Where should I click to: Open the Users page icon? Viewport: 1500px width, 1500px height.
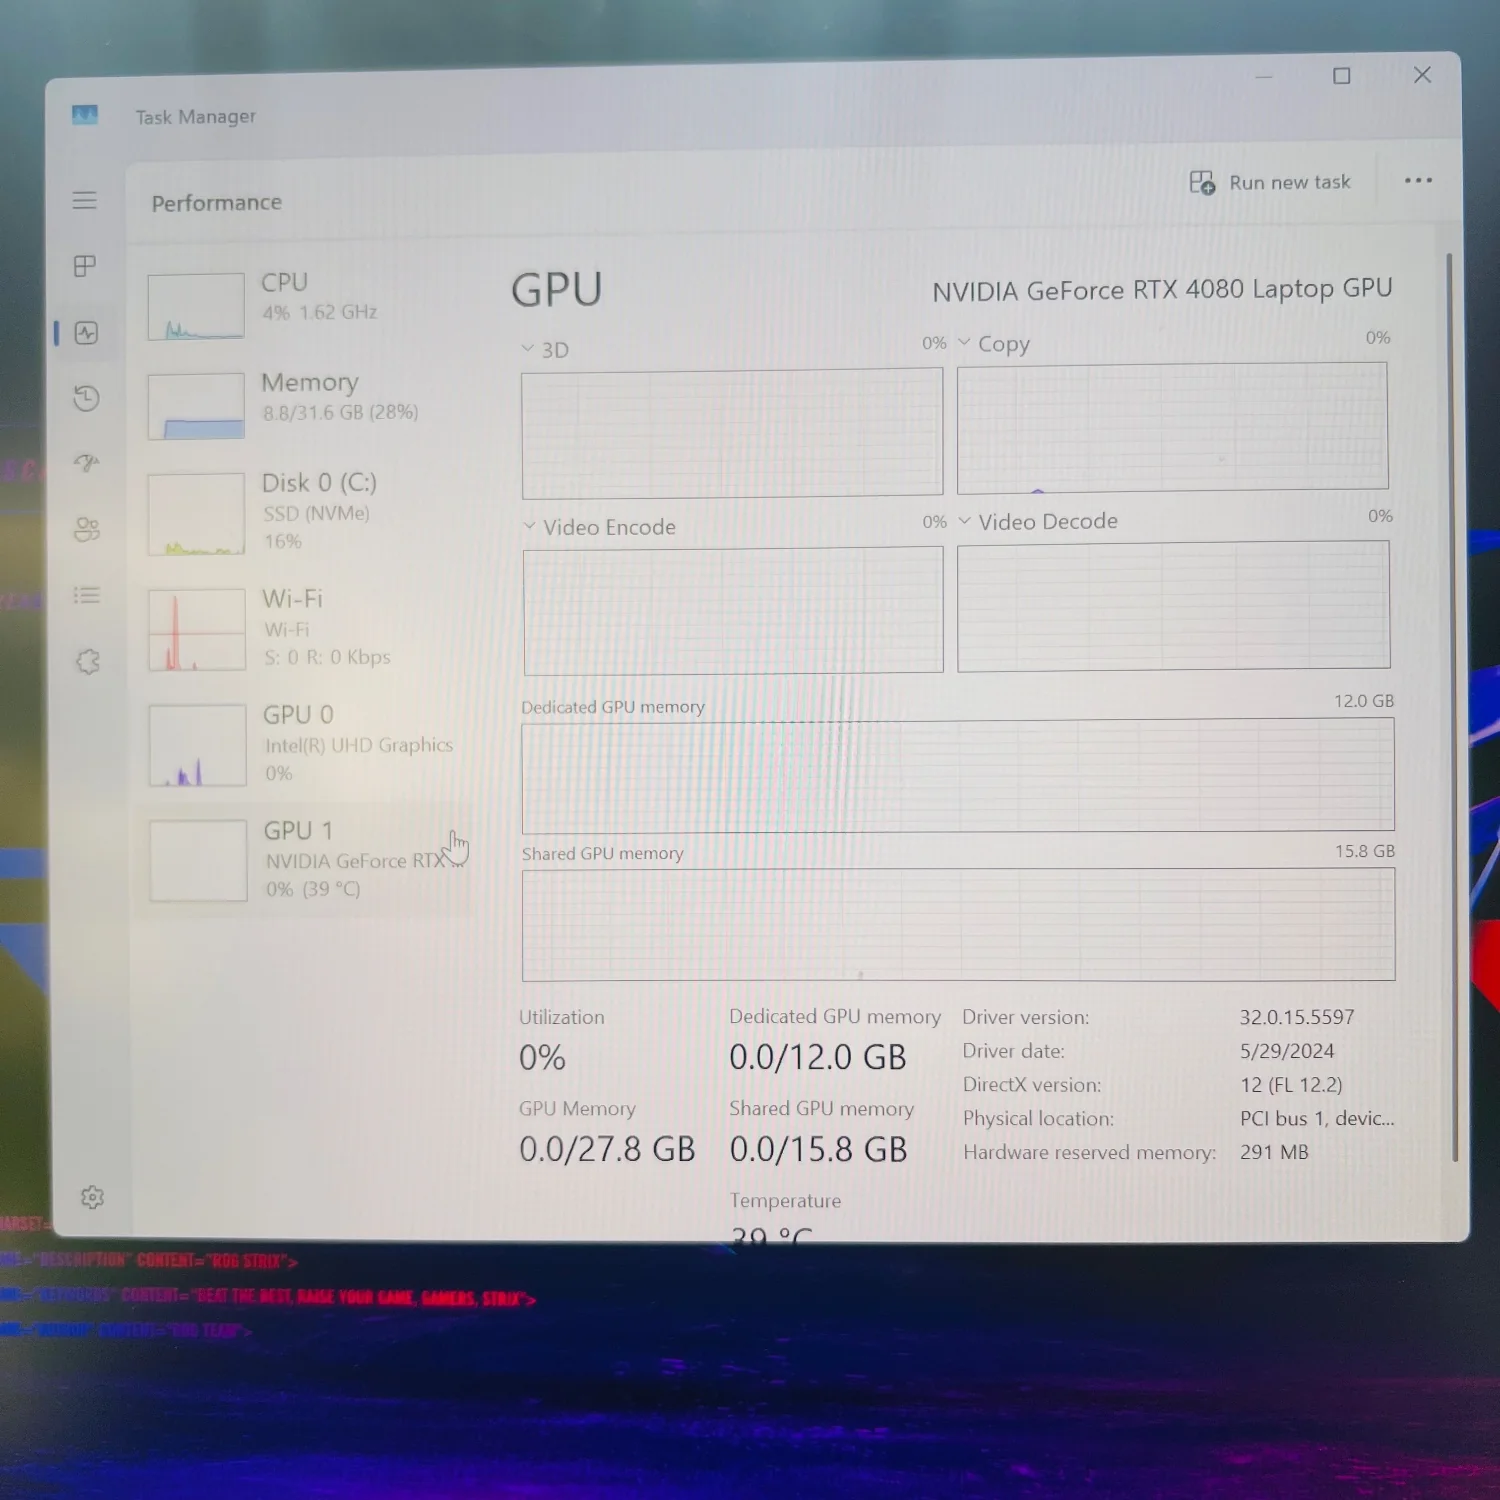click(88, 529)
